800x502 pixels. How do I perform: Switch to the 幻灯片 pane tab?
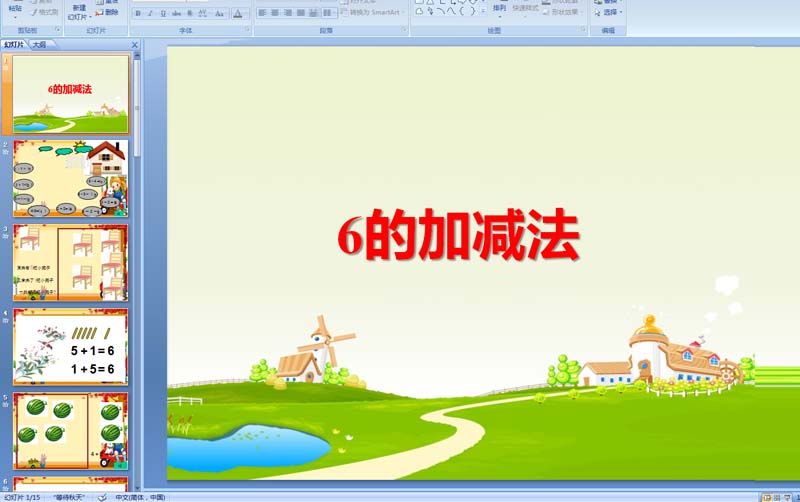pos(14,44)
